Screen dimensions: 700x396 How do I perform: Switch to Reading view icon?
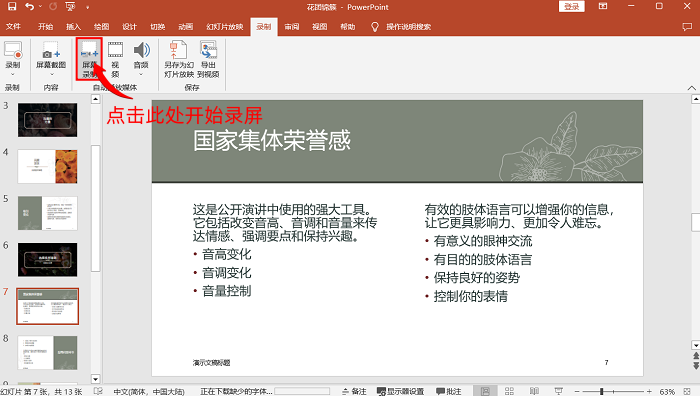[x=534, y=391]
